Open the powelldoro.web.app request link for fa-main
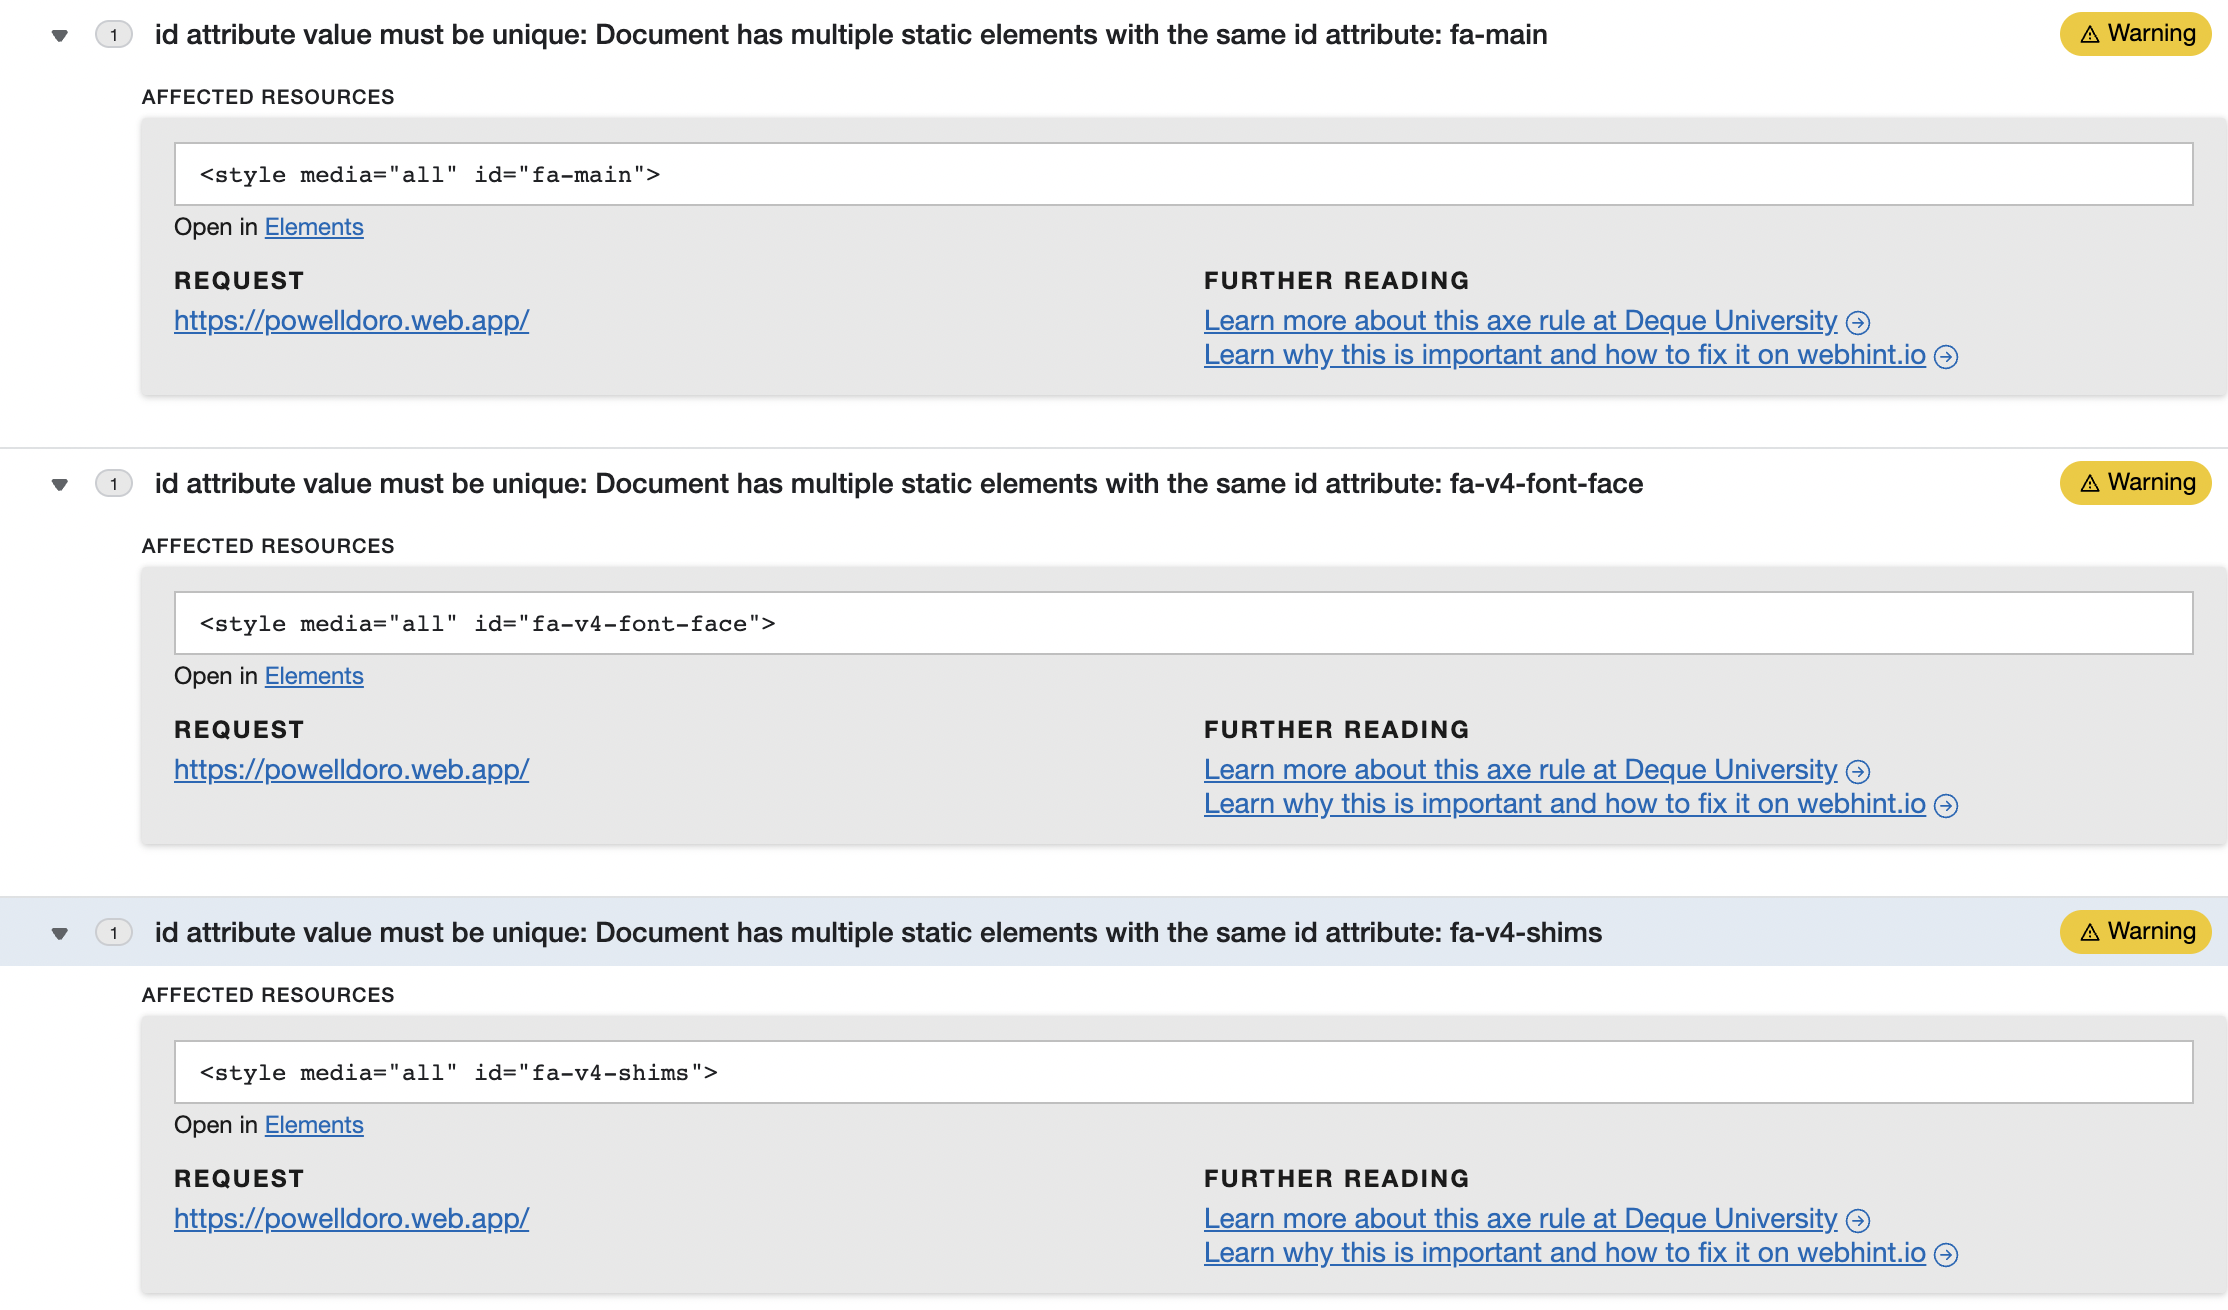The image size is (2228, 1310). pos(351,321)
